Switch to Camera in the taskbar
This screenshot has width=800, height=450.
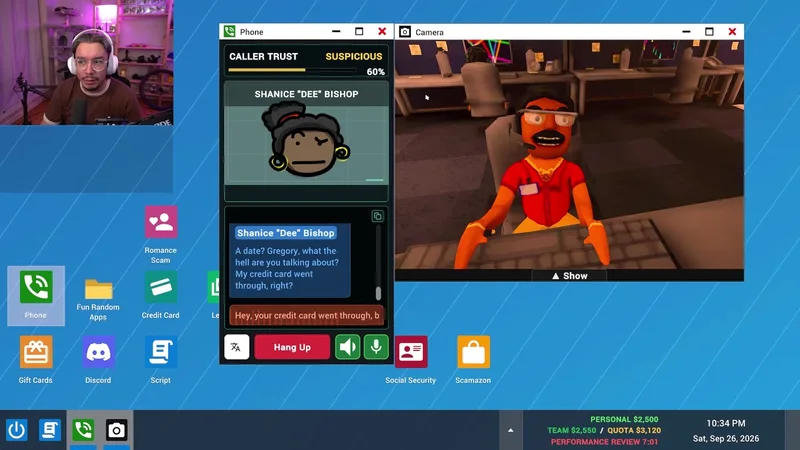[116, 430]
